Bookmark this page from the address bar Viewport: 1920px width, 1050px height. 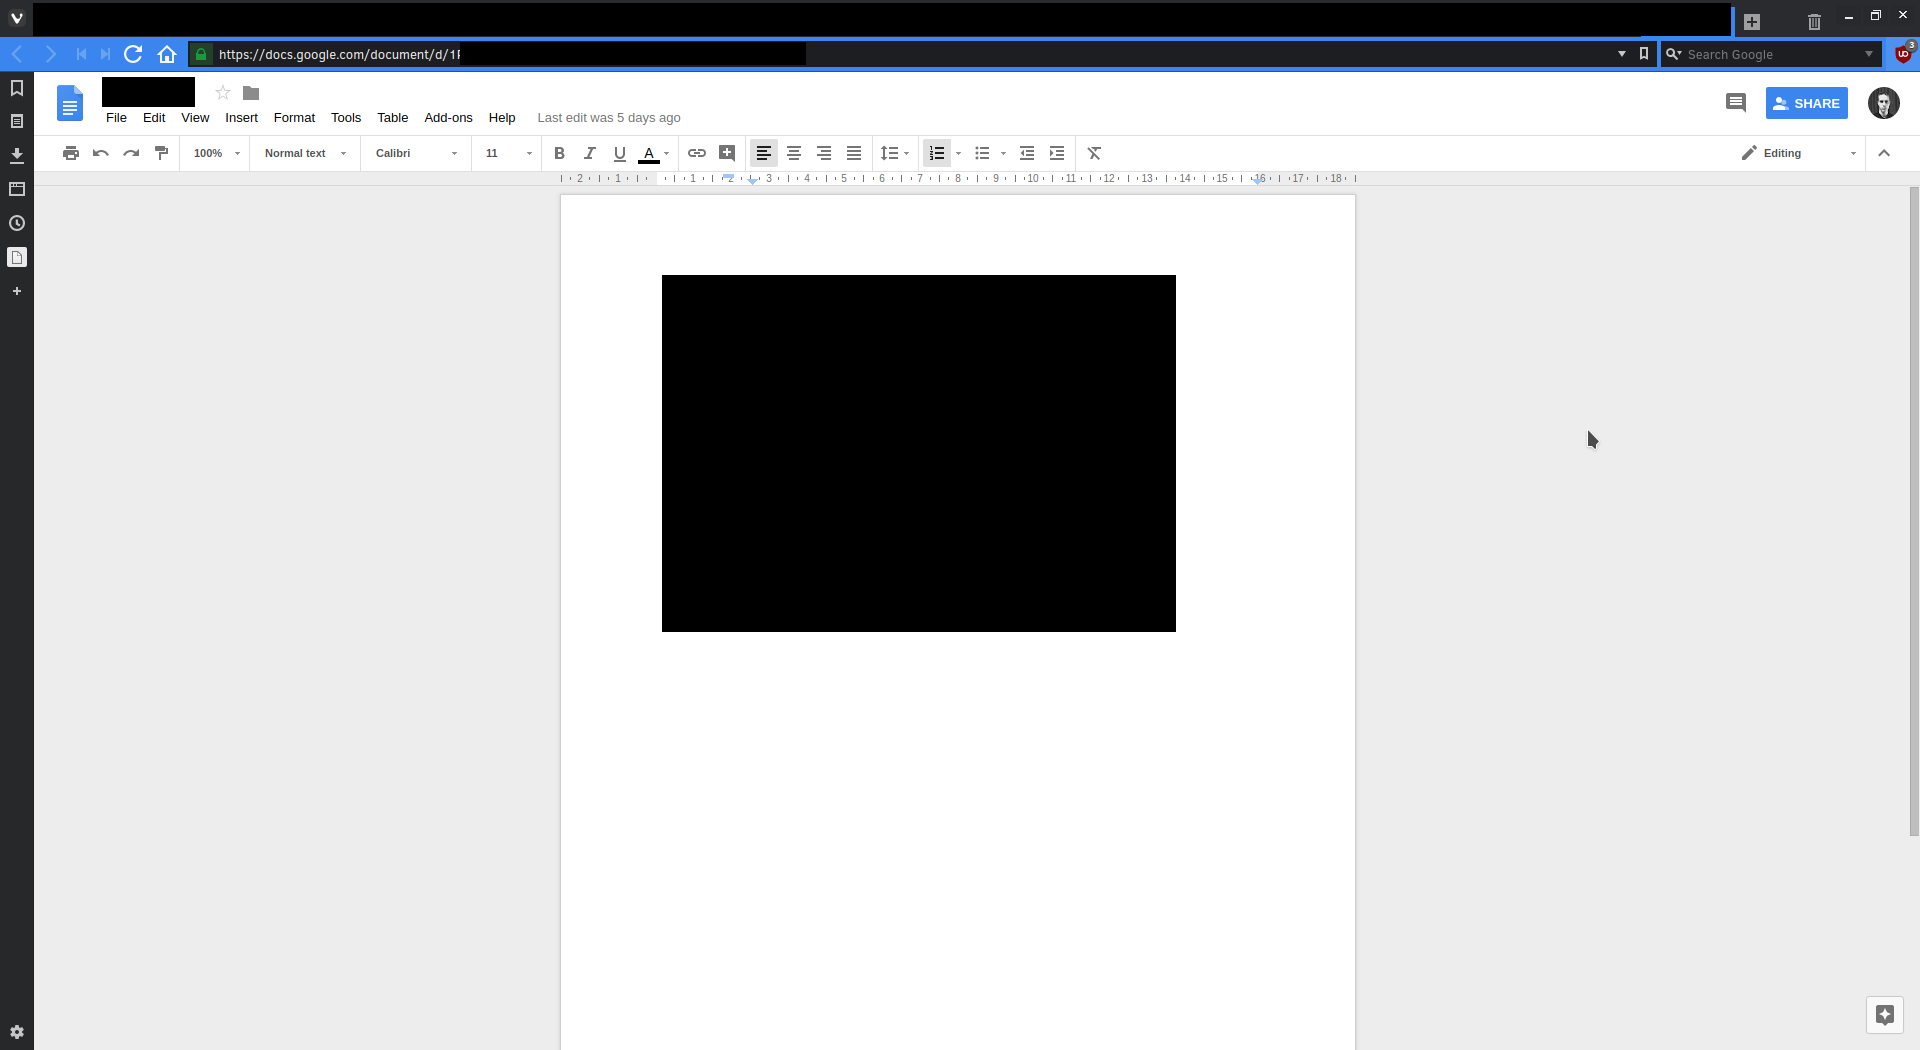[x=1644, y=54]
